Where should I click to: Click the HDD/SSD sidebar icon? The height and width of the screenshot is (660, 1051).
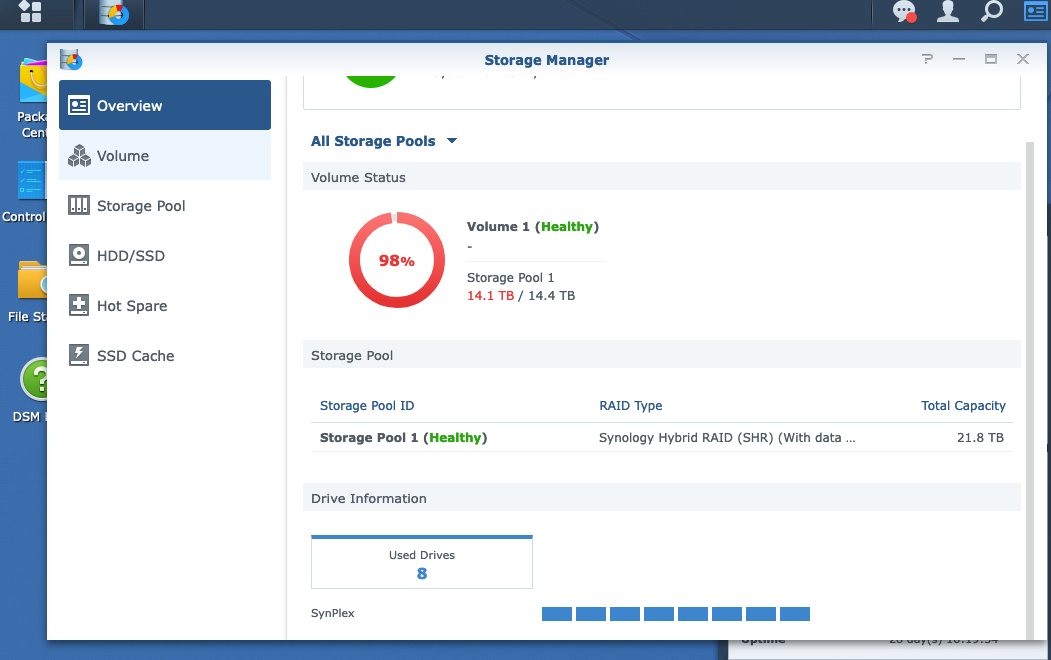79,256
